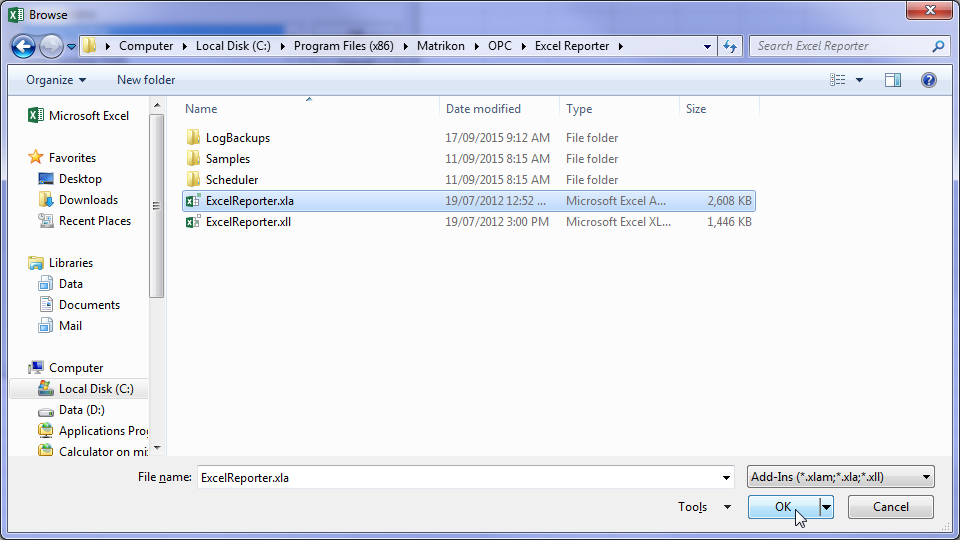Screen dimensions: 960x540
Task: Select the LogBackups folder icon
Action: coord(193,137)
